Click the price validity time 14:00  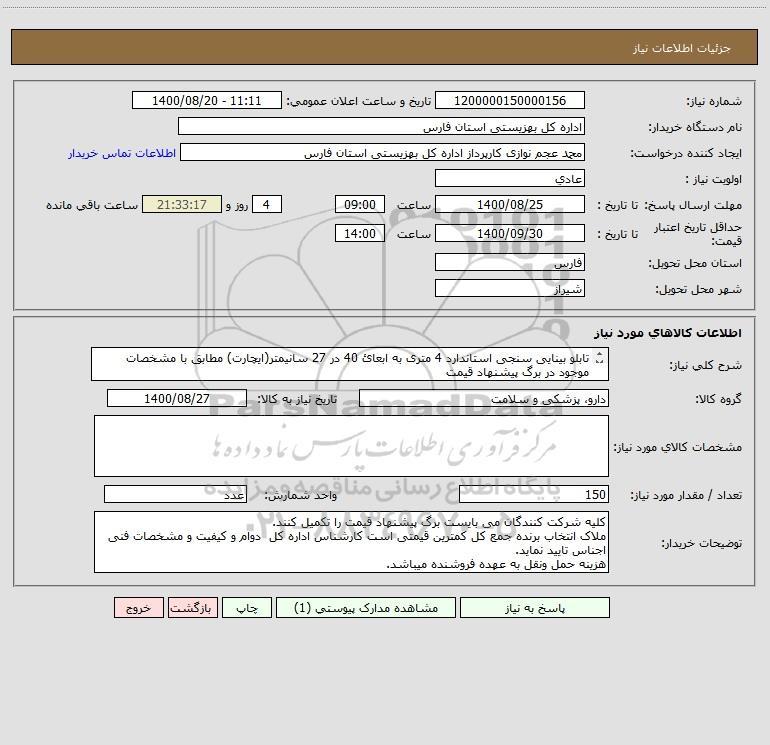click(359, 233)
